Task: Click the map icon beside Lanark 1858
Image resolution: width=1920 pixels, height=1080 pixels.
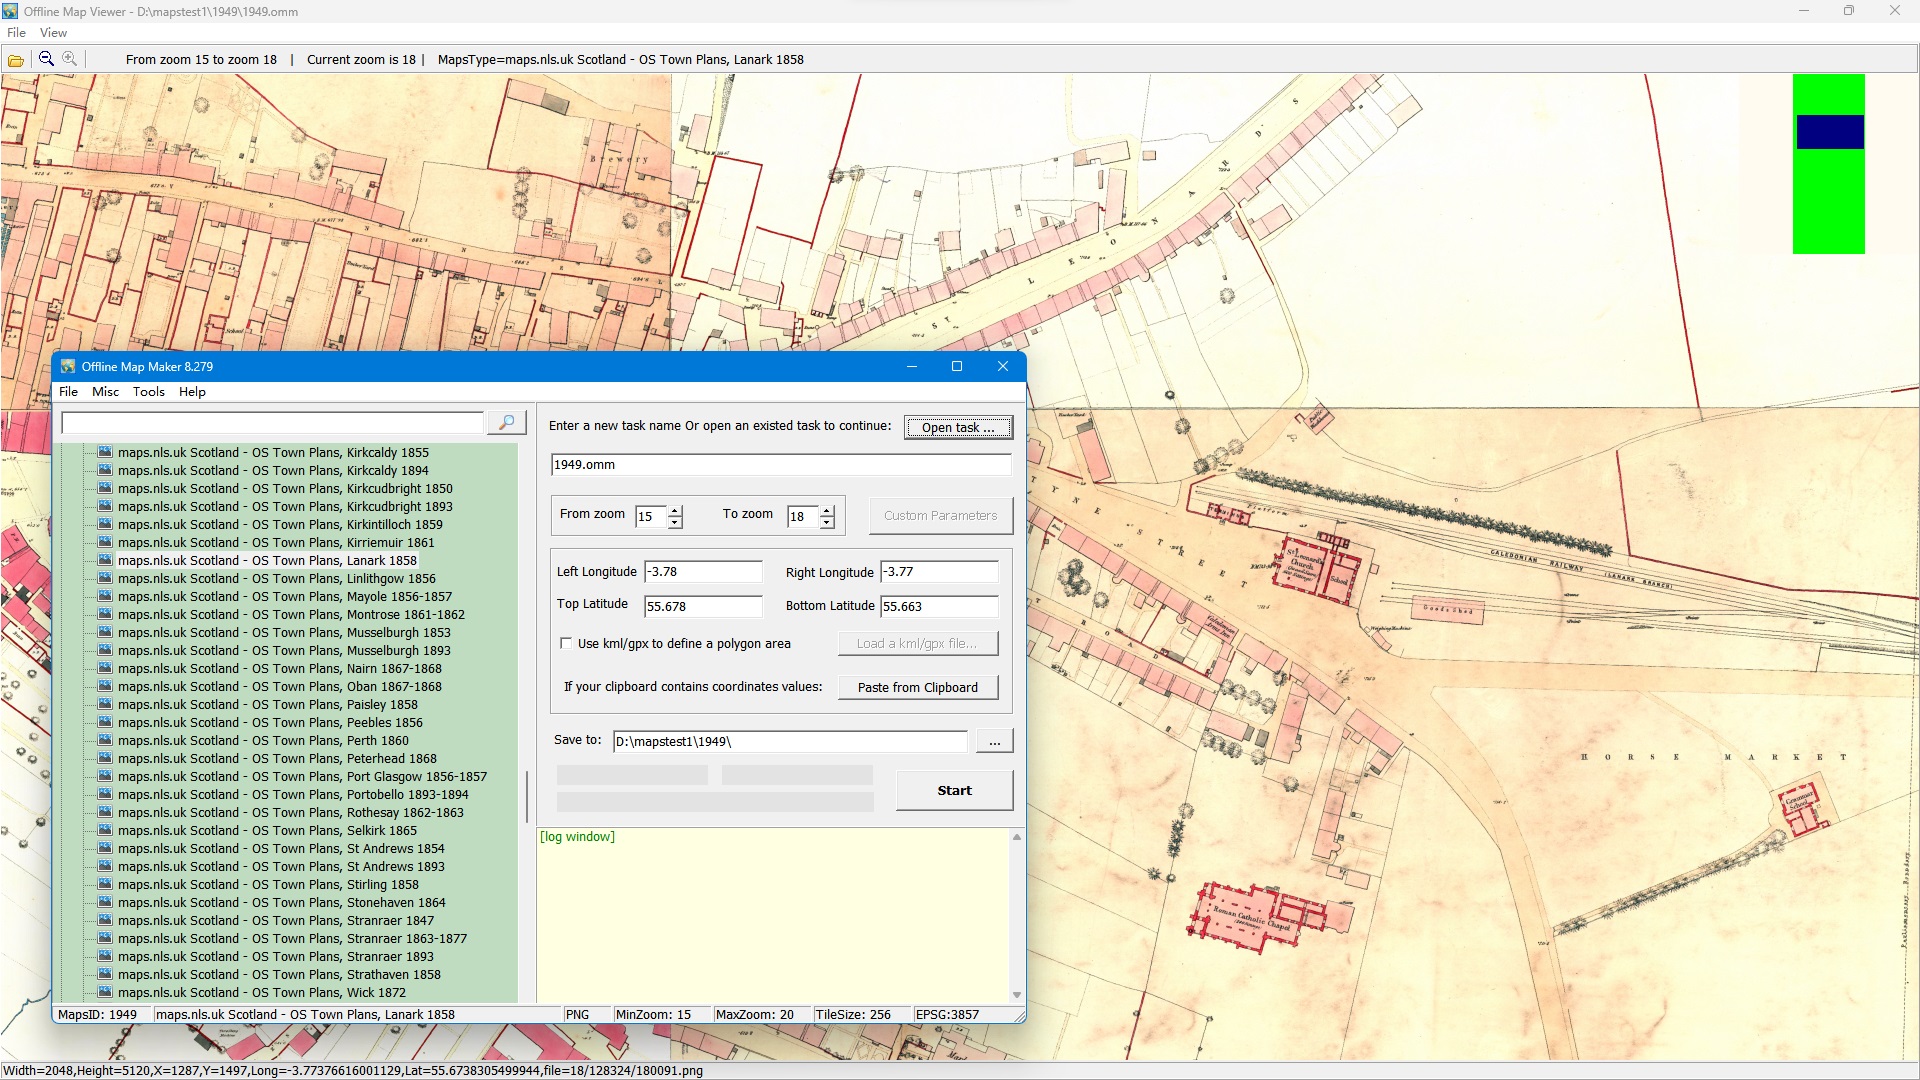Action: tap(105, 560)
